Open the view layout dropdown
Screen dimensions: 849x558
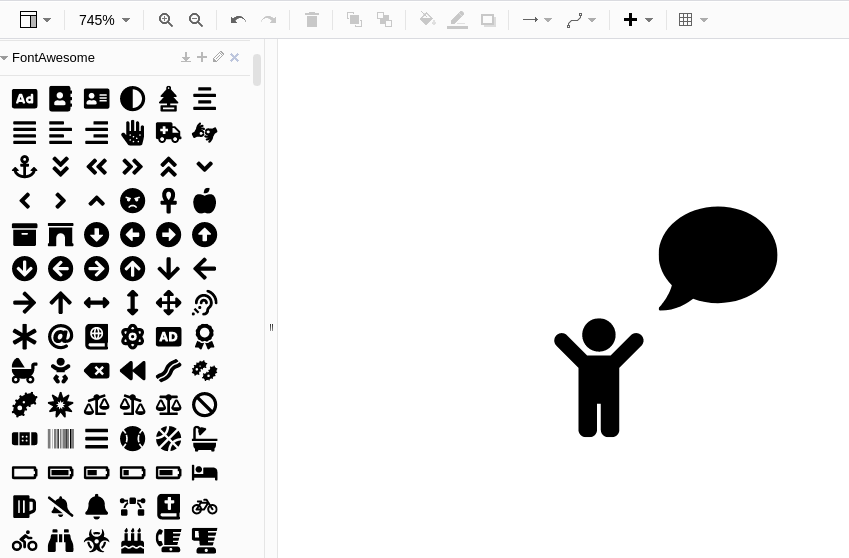click(35, 20)
